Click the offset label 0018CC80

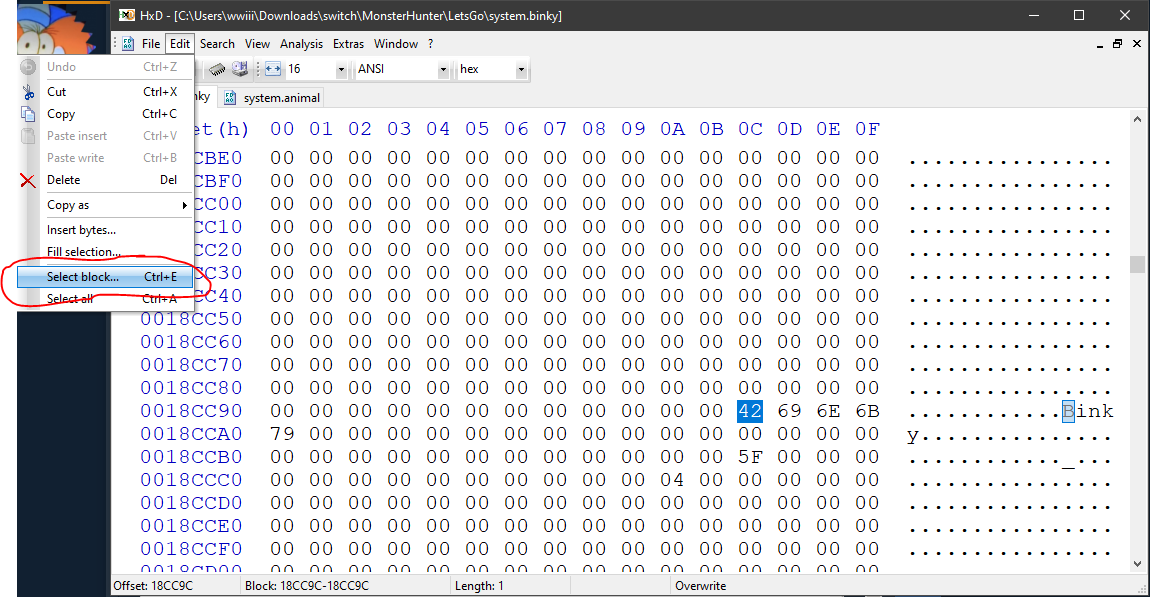click(191, 388)
